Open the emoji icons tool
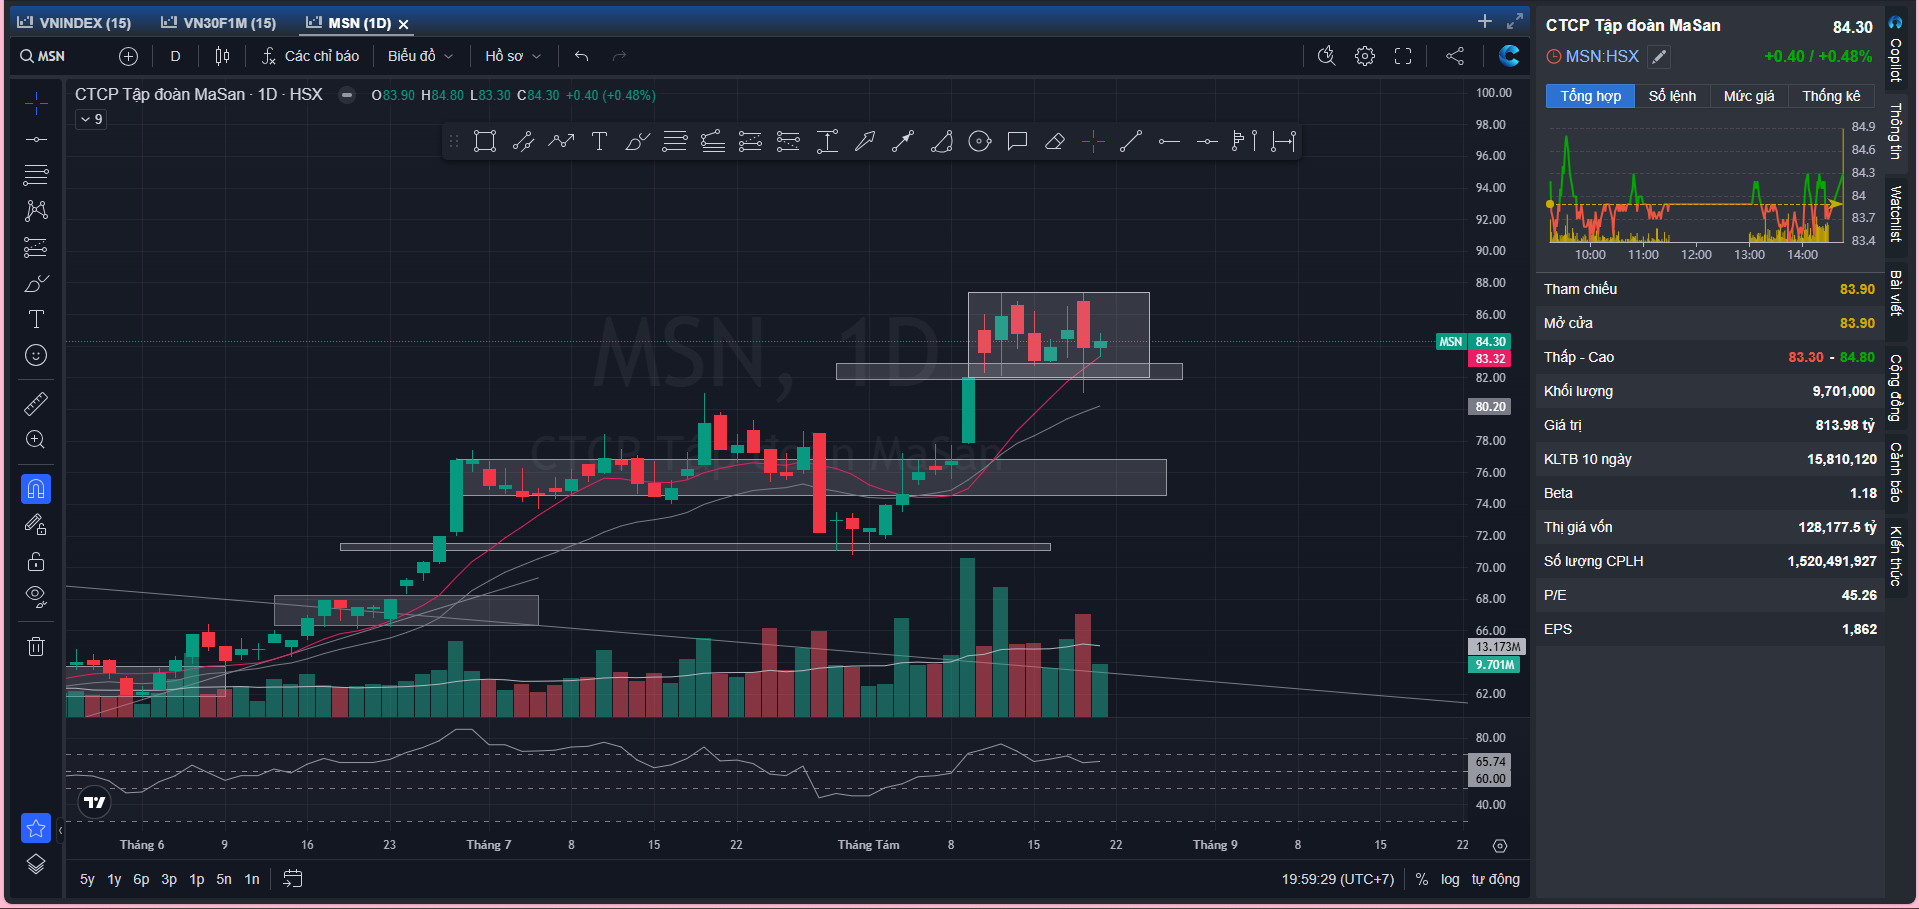 coord(36,355)
